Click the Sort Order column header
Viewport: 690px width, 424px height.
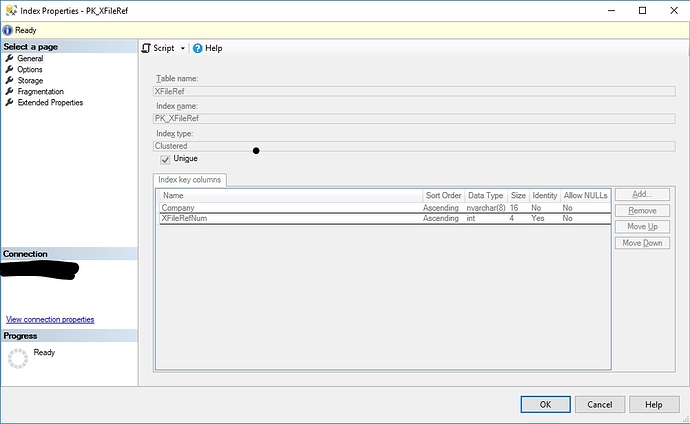tap(443, 195)
